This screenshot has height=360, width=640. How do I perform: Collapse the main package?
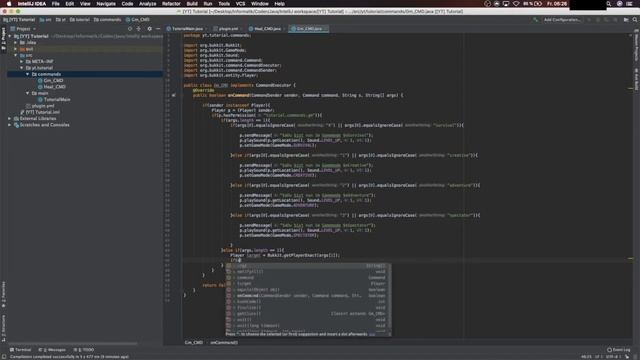pos(28,93)
